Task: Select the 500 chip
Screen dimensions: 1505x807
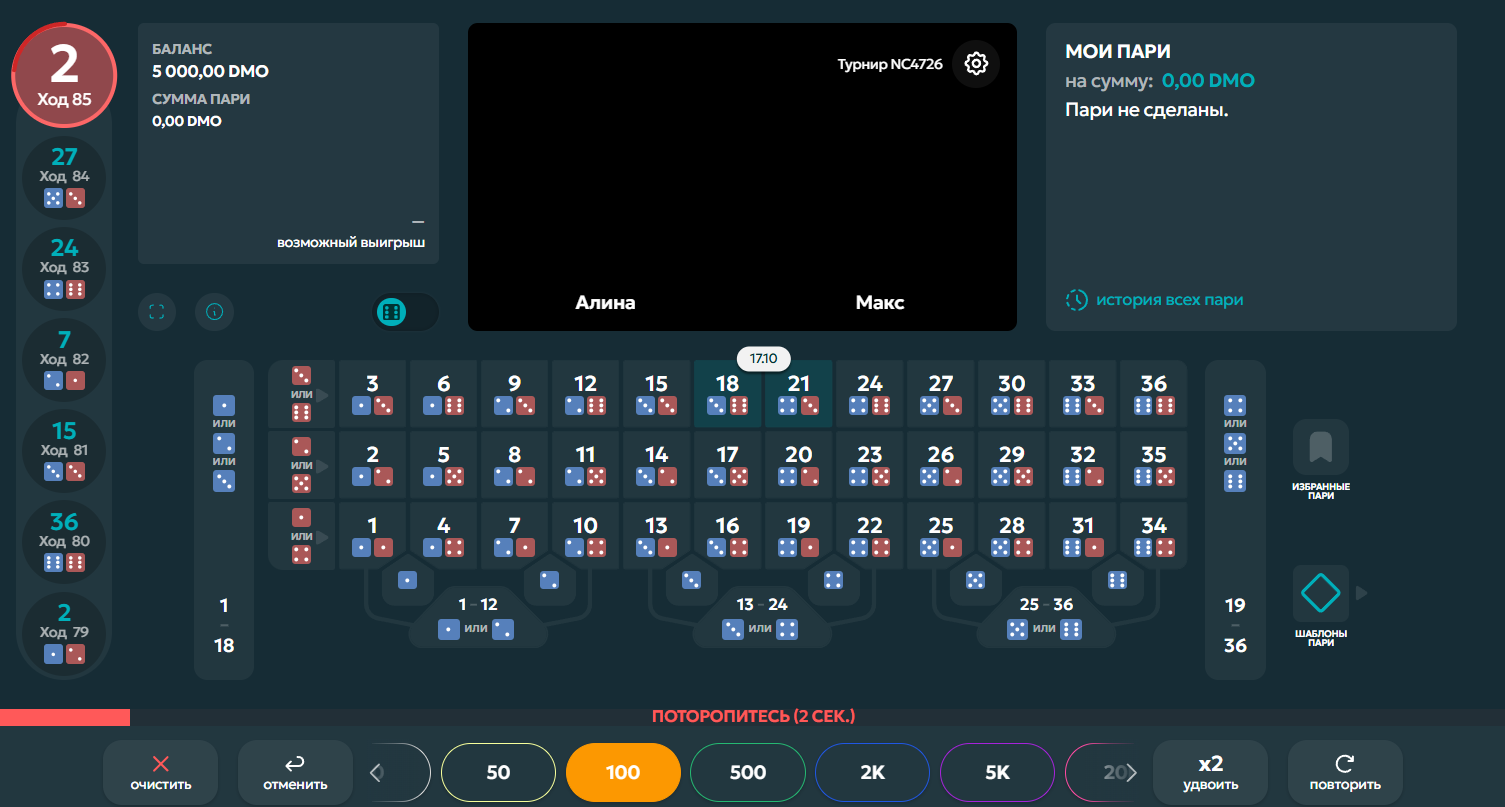Action: coord(748,772)
